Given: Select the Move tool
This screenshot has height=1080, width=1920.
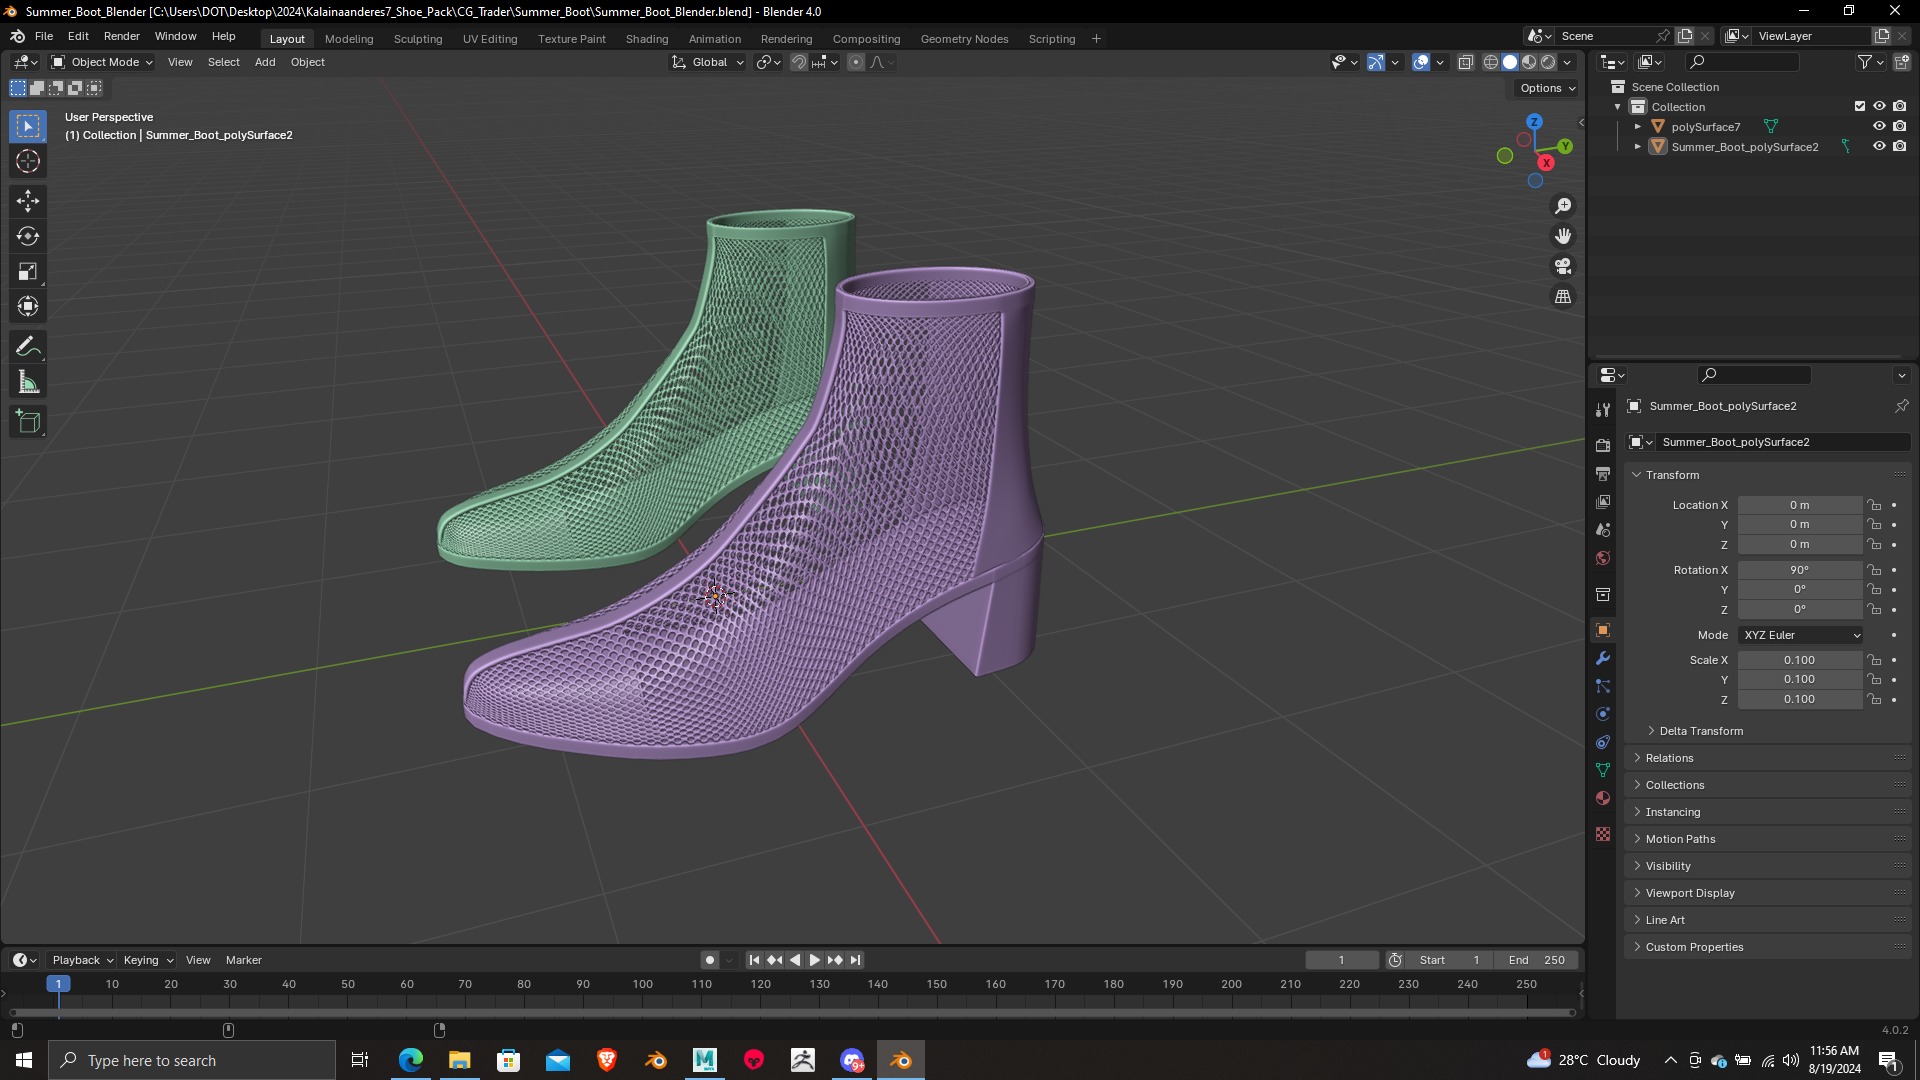Looking at the screenshot, I should tap(28, 201).
